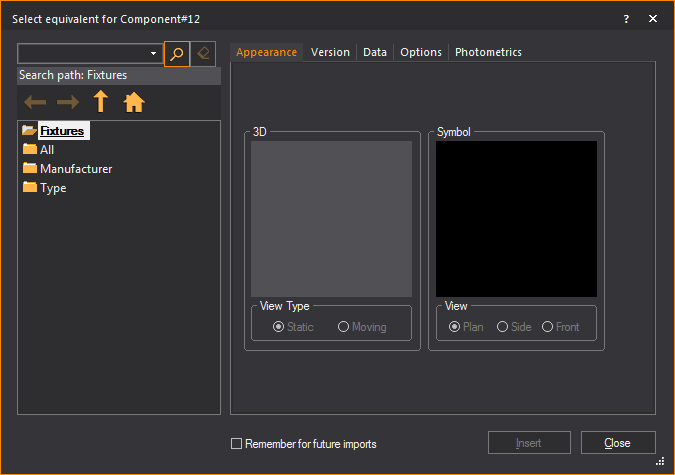The image size is (675, 475).
Task: Navigate back with left arrow icon
Action: point(35,102)
